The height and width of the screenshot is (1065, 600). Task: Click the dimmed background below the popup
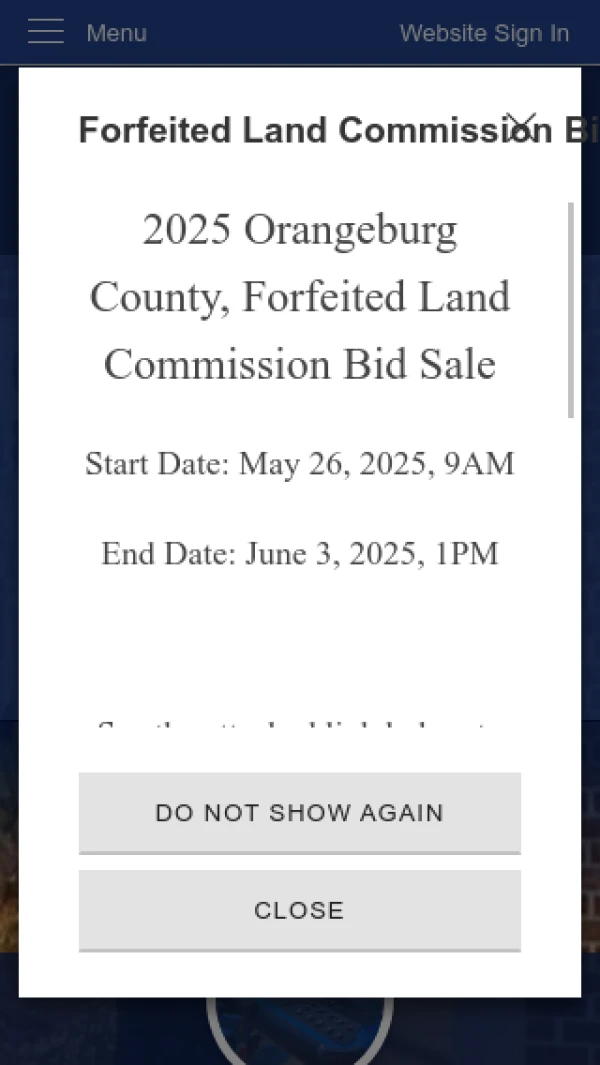pos(102,1031)
